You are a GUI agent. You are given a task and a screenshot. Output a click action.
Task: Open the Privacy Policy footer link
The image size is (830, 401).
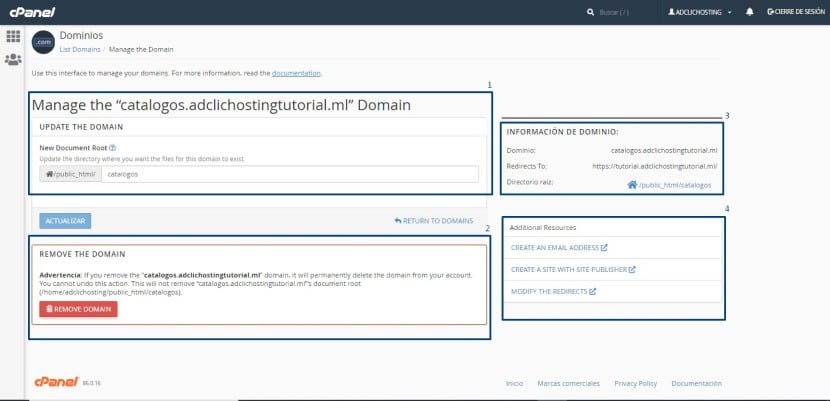(635, 384)
